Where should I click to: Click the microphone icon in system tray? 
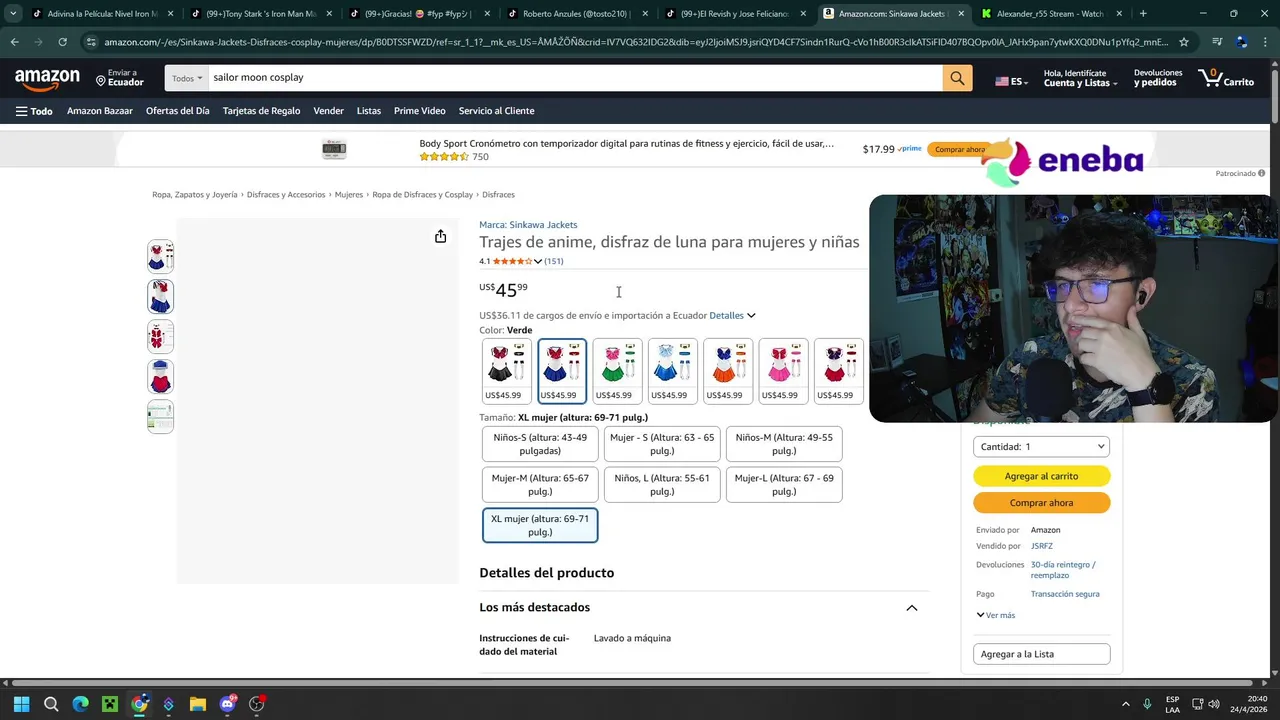pyautogui.click(x=1147, y=704)
